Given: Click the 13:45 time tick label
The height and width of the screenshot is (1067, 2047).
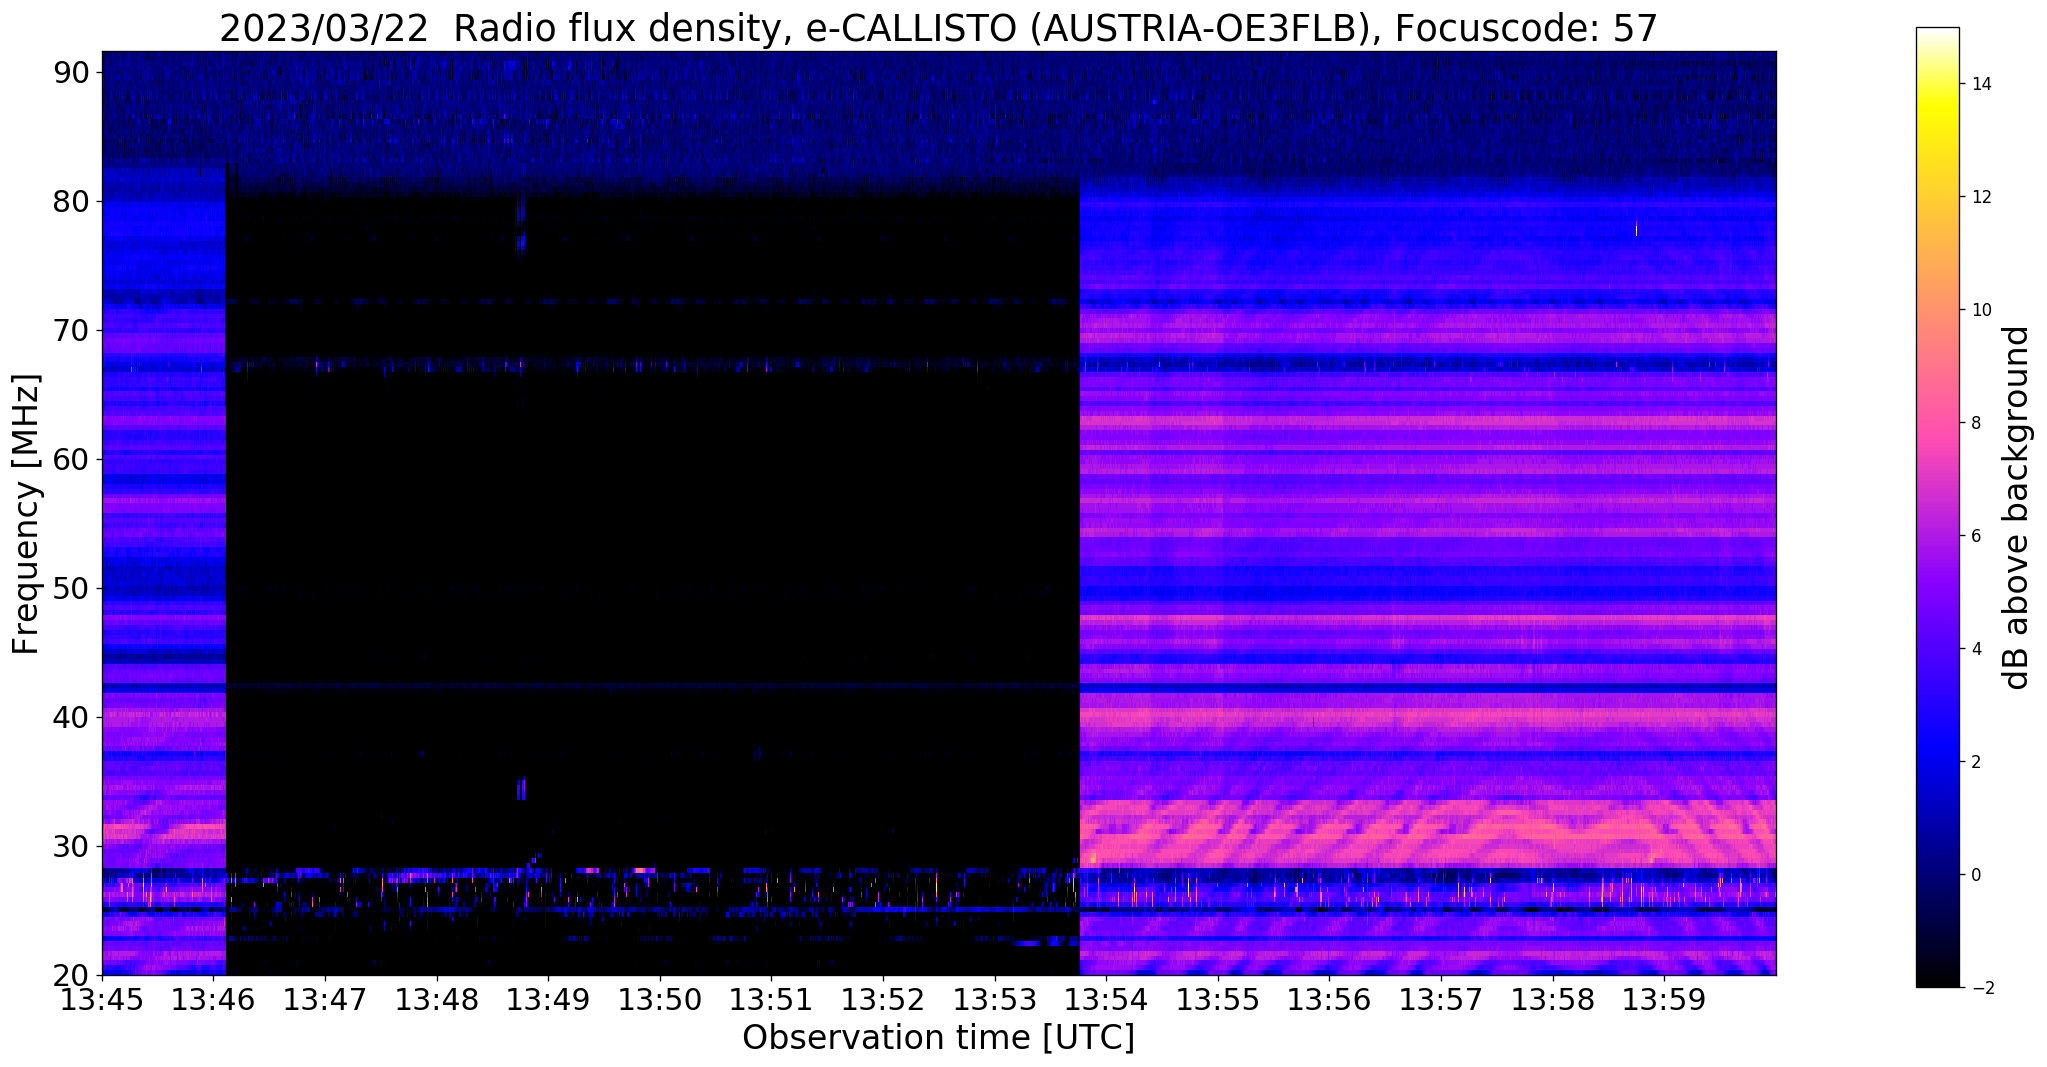Looking at the screenshot, I should (102, 1001).
